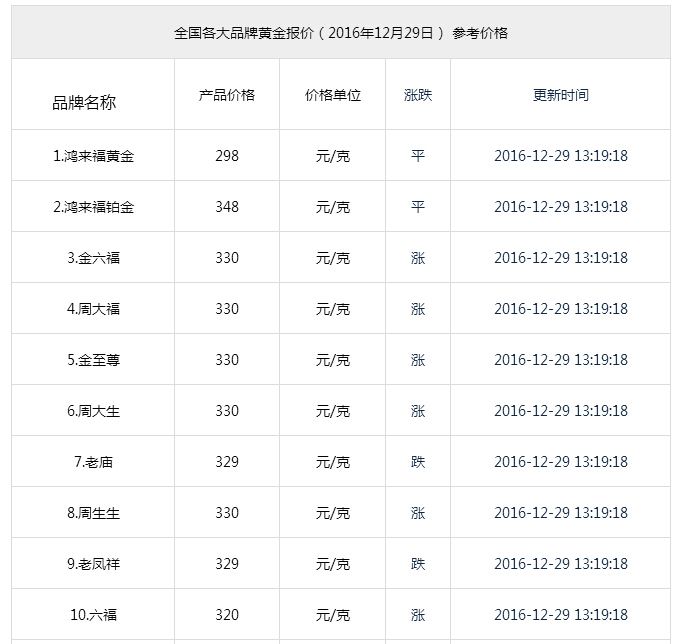Click 元/克 unit in 金至尊 row
Image resolution: width=675 pixels, height=644 pixels.
[x=333, y=360]
